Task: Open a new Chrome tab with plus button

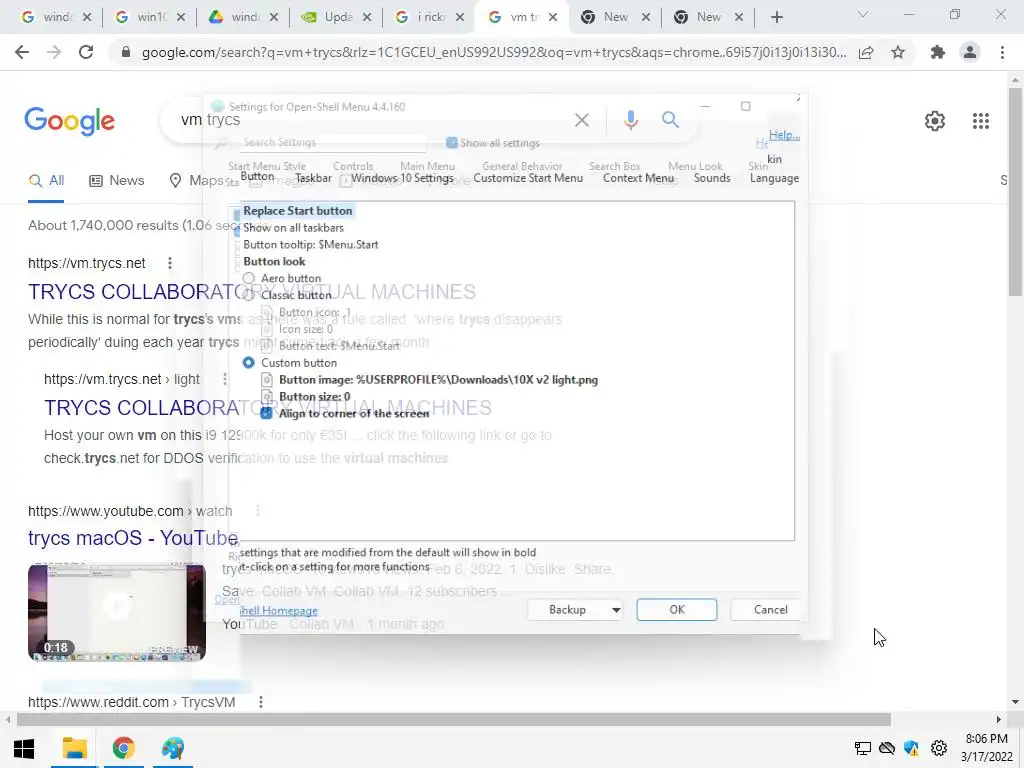Action: pos(776,18)
